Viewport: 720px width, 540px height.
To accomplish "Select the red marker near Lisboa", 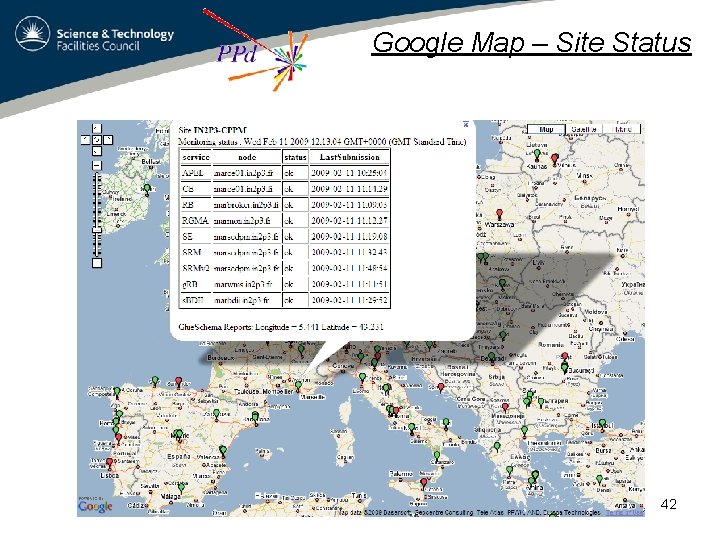I will pyautogui.click(x=109, y=463).
